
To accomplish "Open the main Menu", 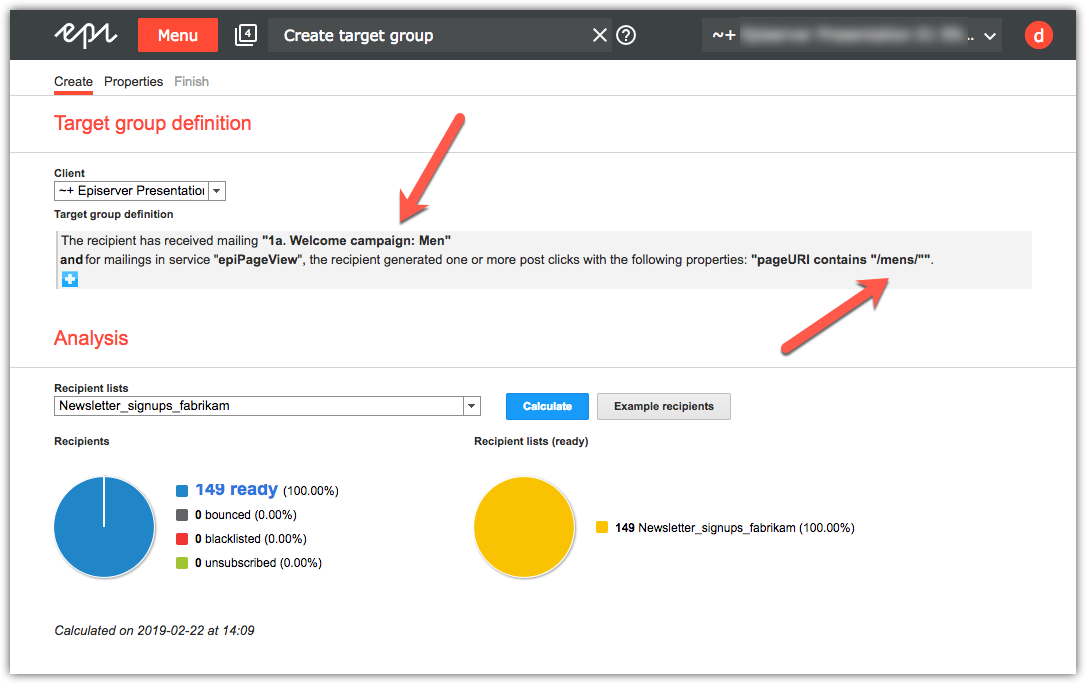I will coord(177,35).
